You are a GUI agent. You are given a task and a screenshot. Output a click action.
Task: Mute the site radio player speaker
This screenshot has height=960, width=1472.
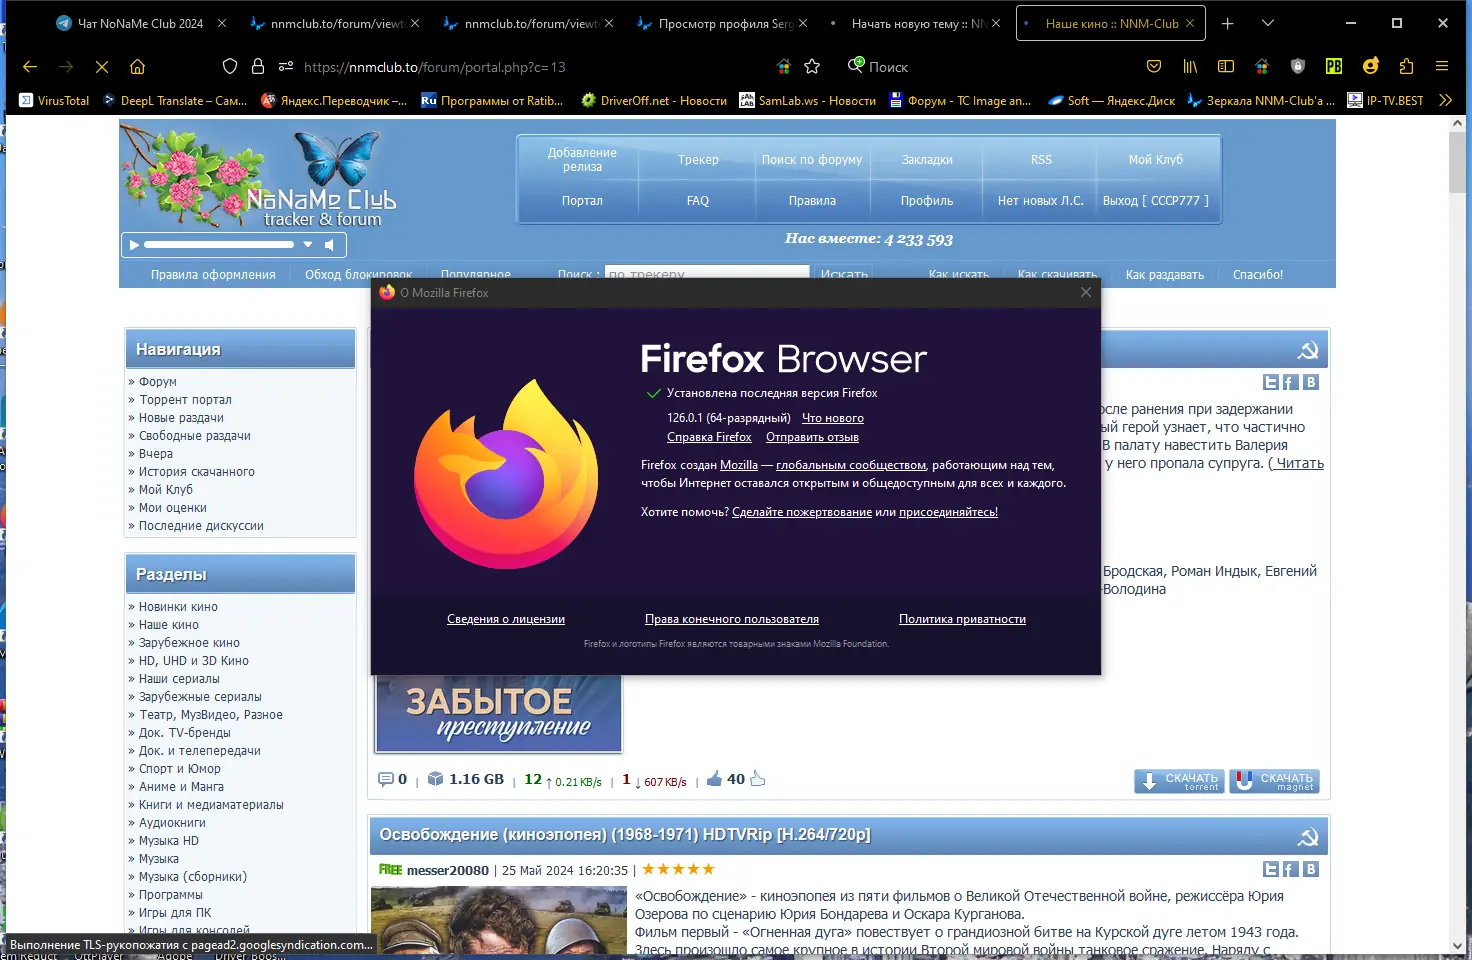click(329, 244)
